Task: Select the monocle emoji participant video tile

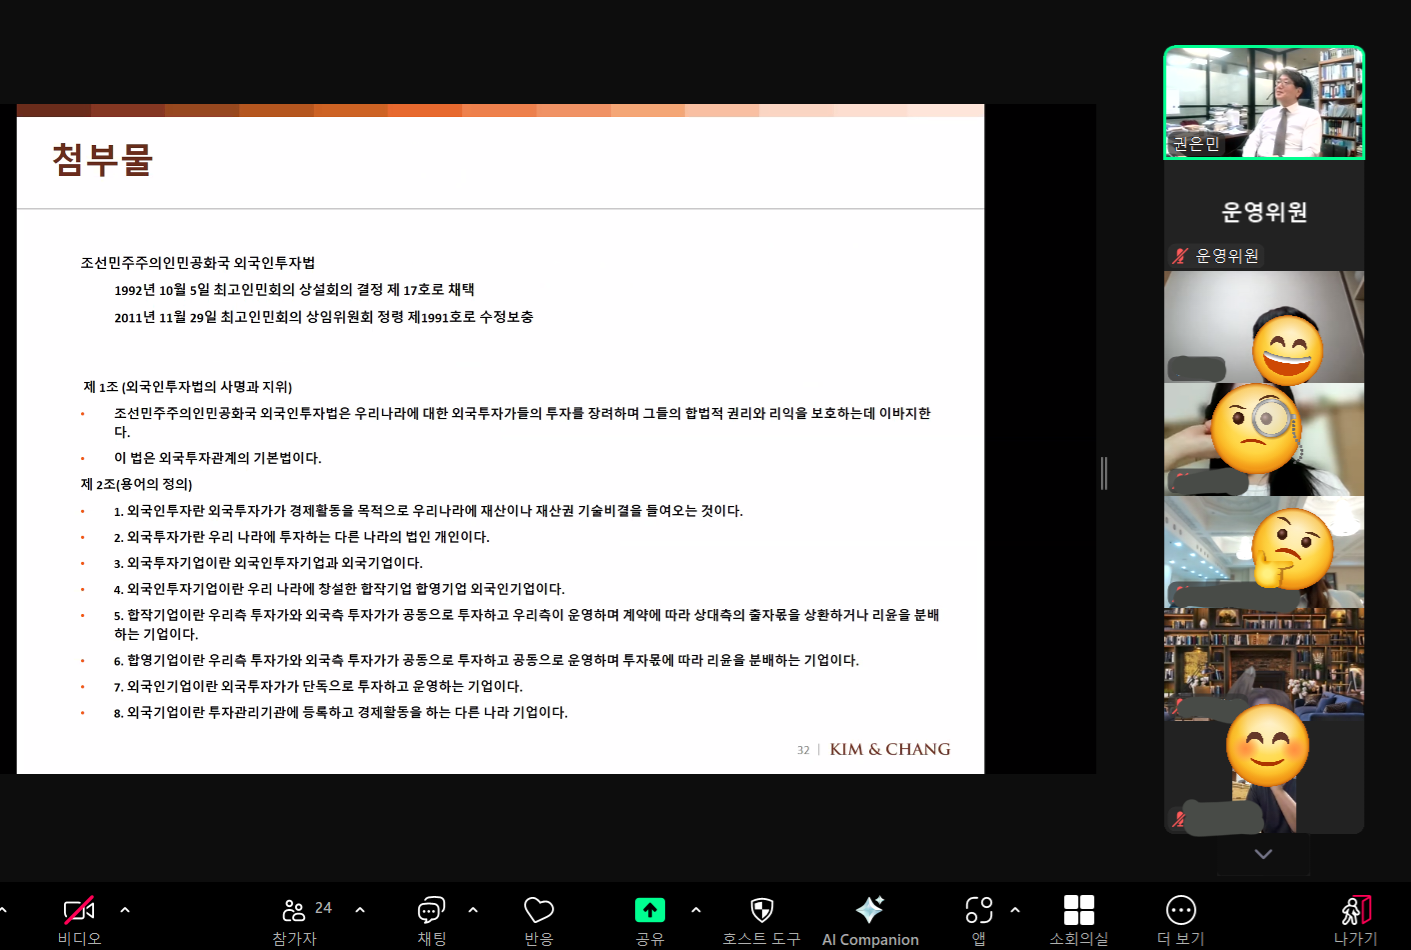Action: pyautogui.click(x=1264, y=439)
